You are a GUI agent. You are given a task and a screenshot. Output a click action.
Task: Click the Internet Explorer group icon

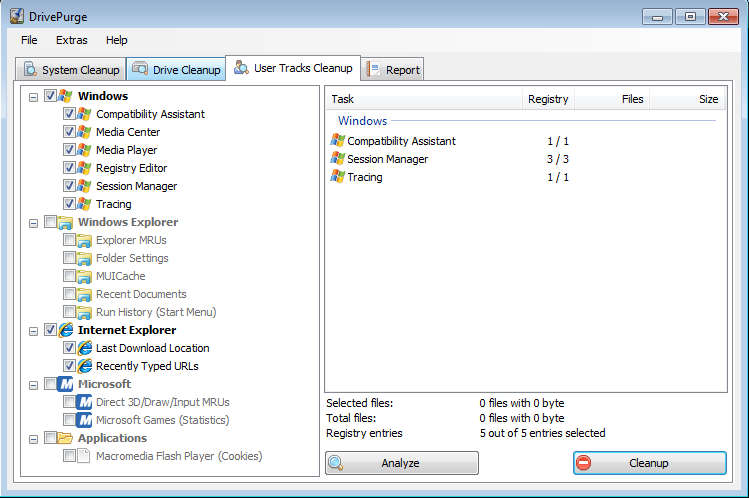(x=66, y=330)
